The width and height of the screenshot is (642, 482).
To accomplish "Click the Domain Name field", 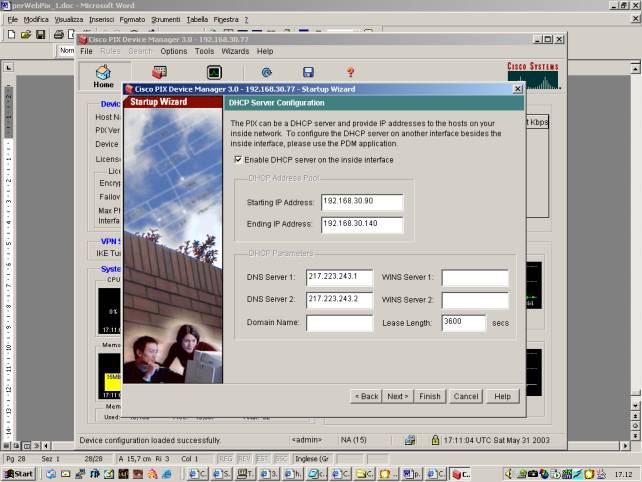I will tap(339, 323).
